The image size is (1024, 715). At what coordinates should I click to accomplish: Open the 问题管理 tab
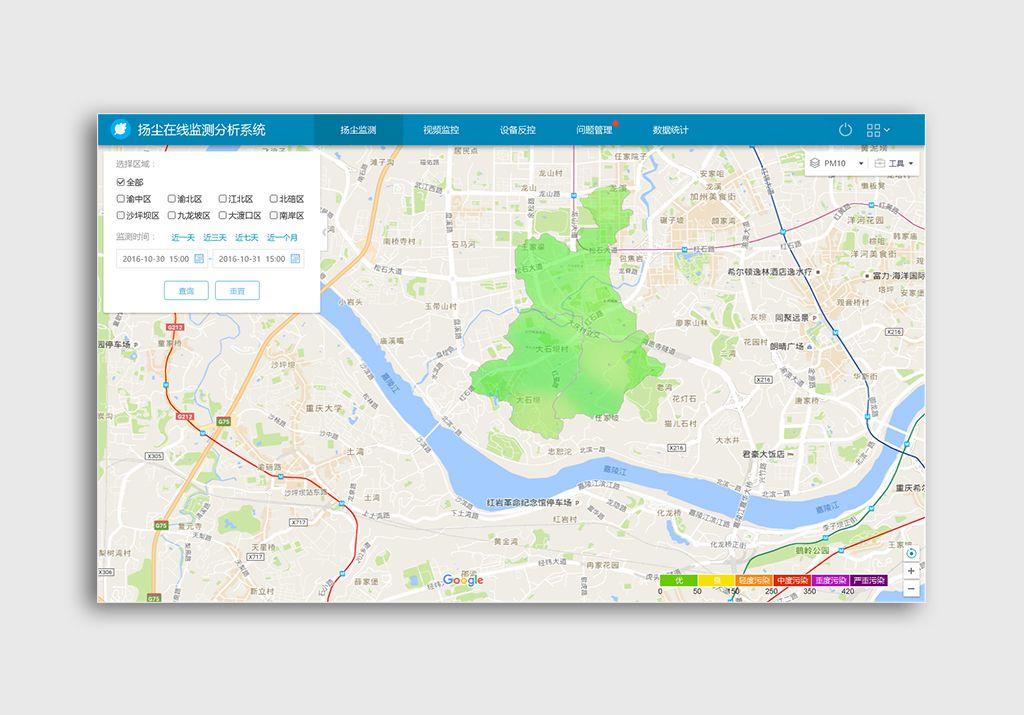[594, 130]
